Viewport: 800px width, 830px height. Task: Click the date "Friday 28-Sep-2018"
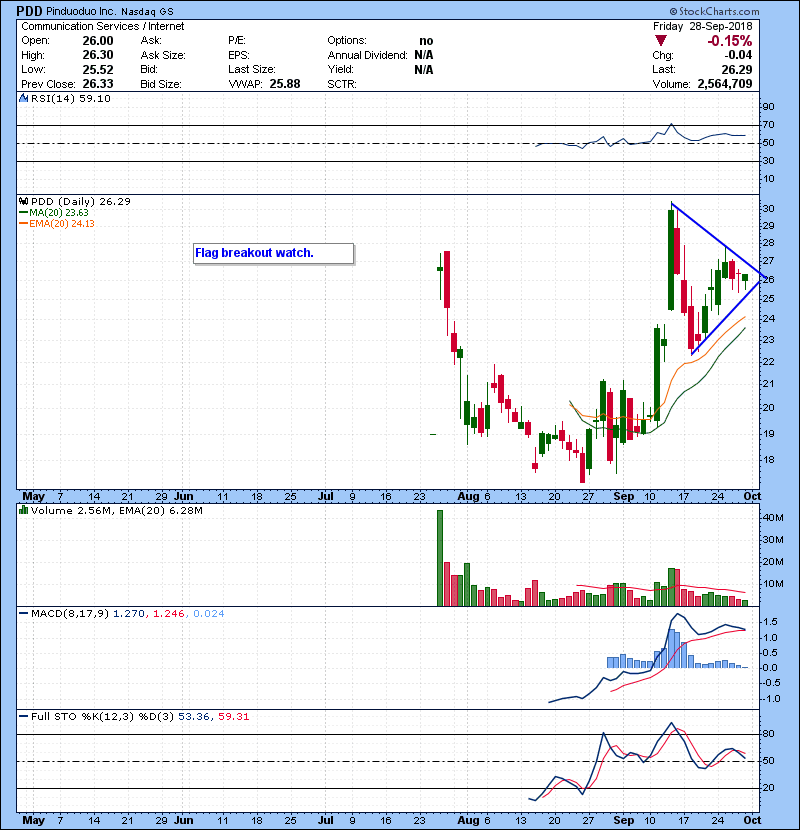pos(703,26)
